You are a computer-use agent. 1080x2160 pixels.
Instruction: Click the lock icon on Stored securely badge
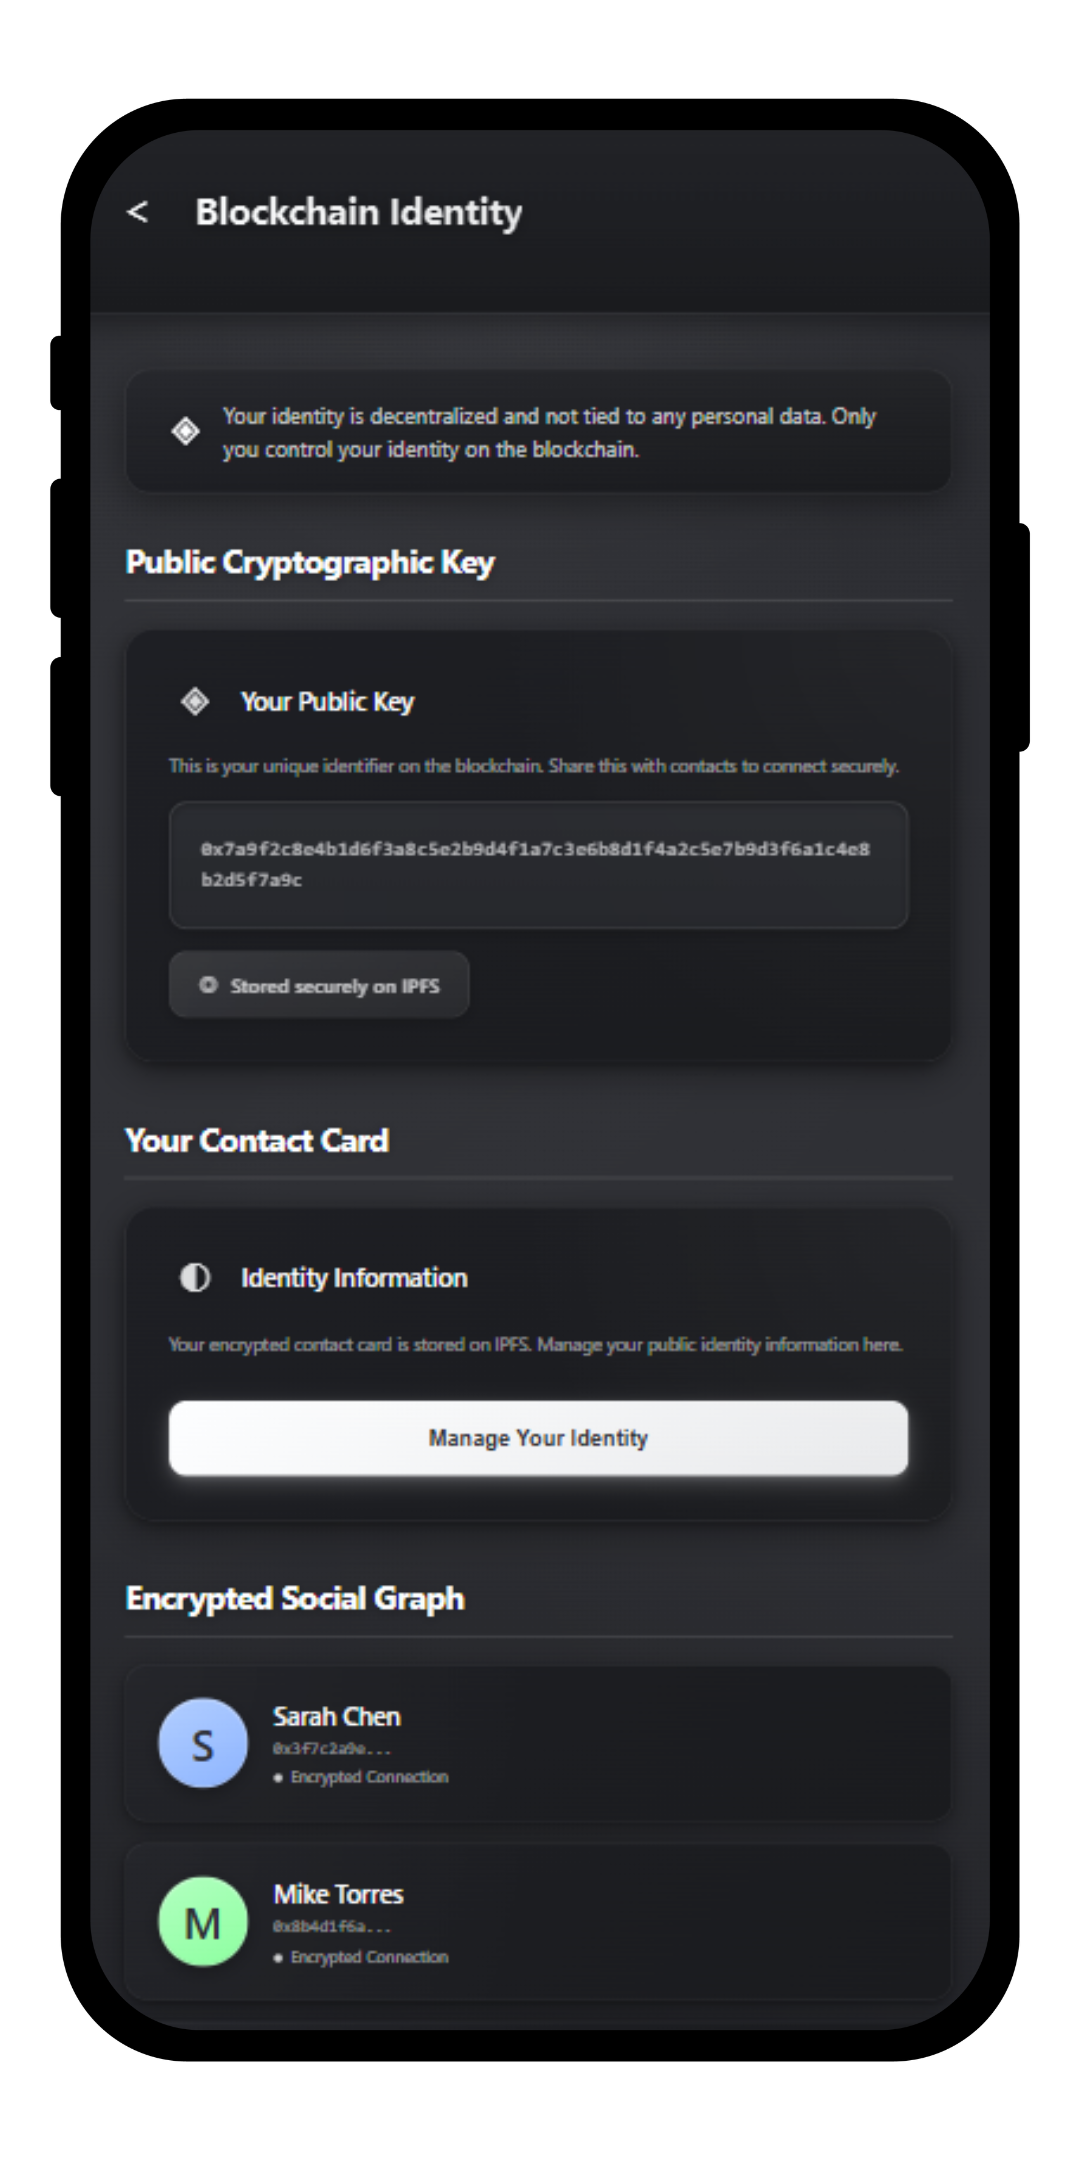(208, 985)
